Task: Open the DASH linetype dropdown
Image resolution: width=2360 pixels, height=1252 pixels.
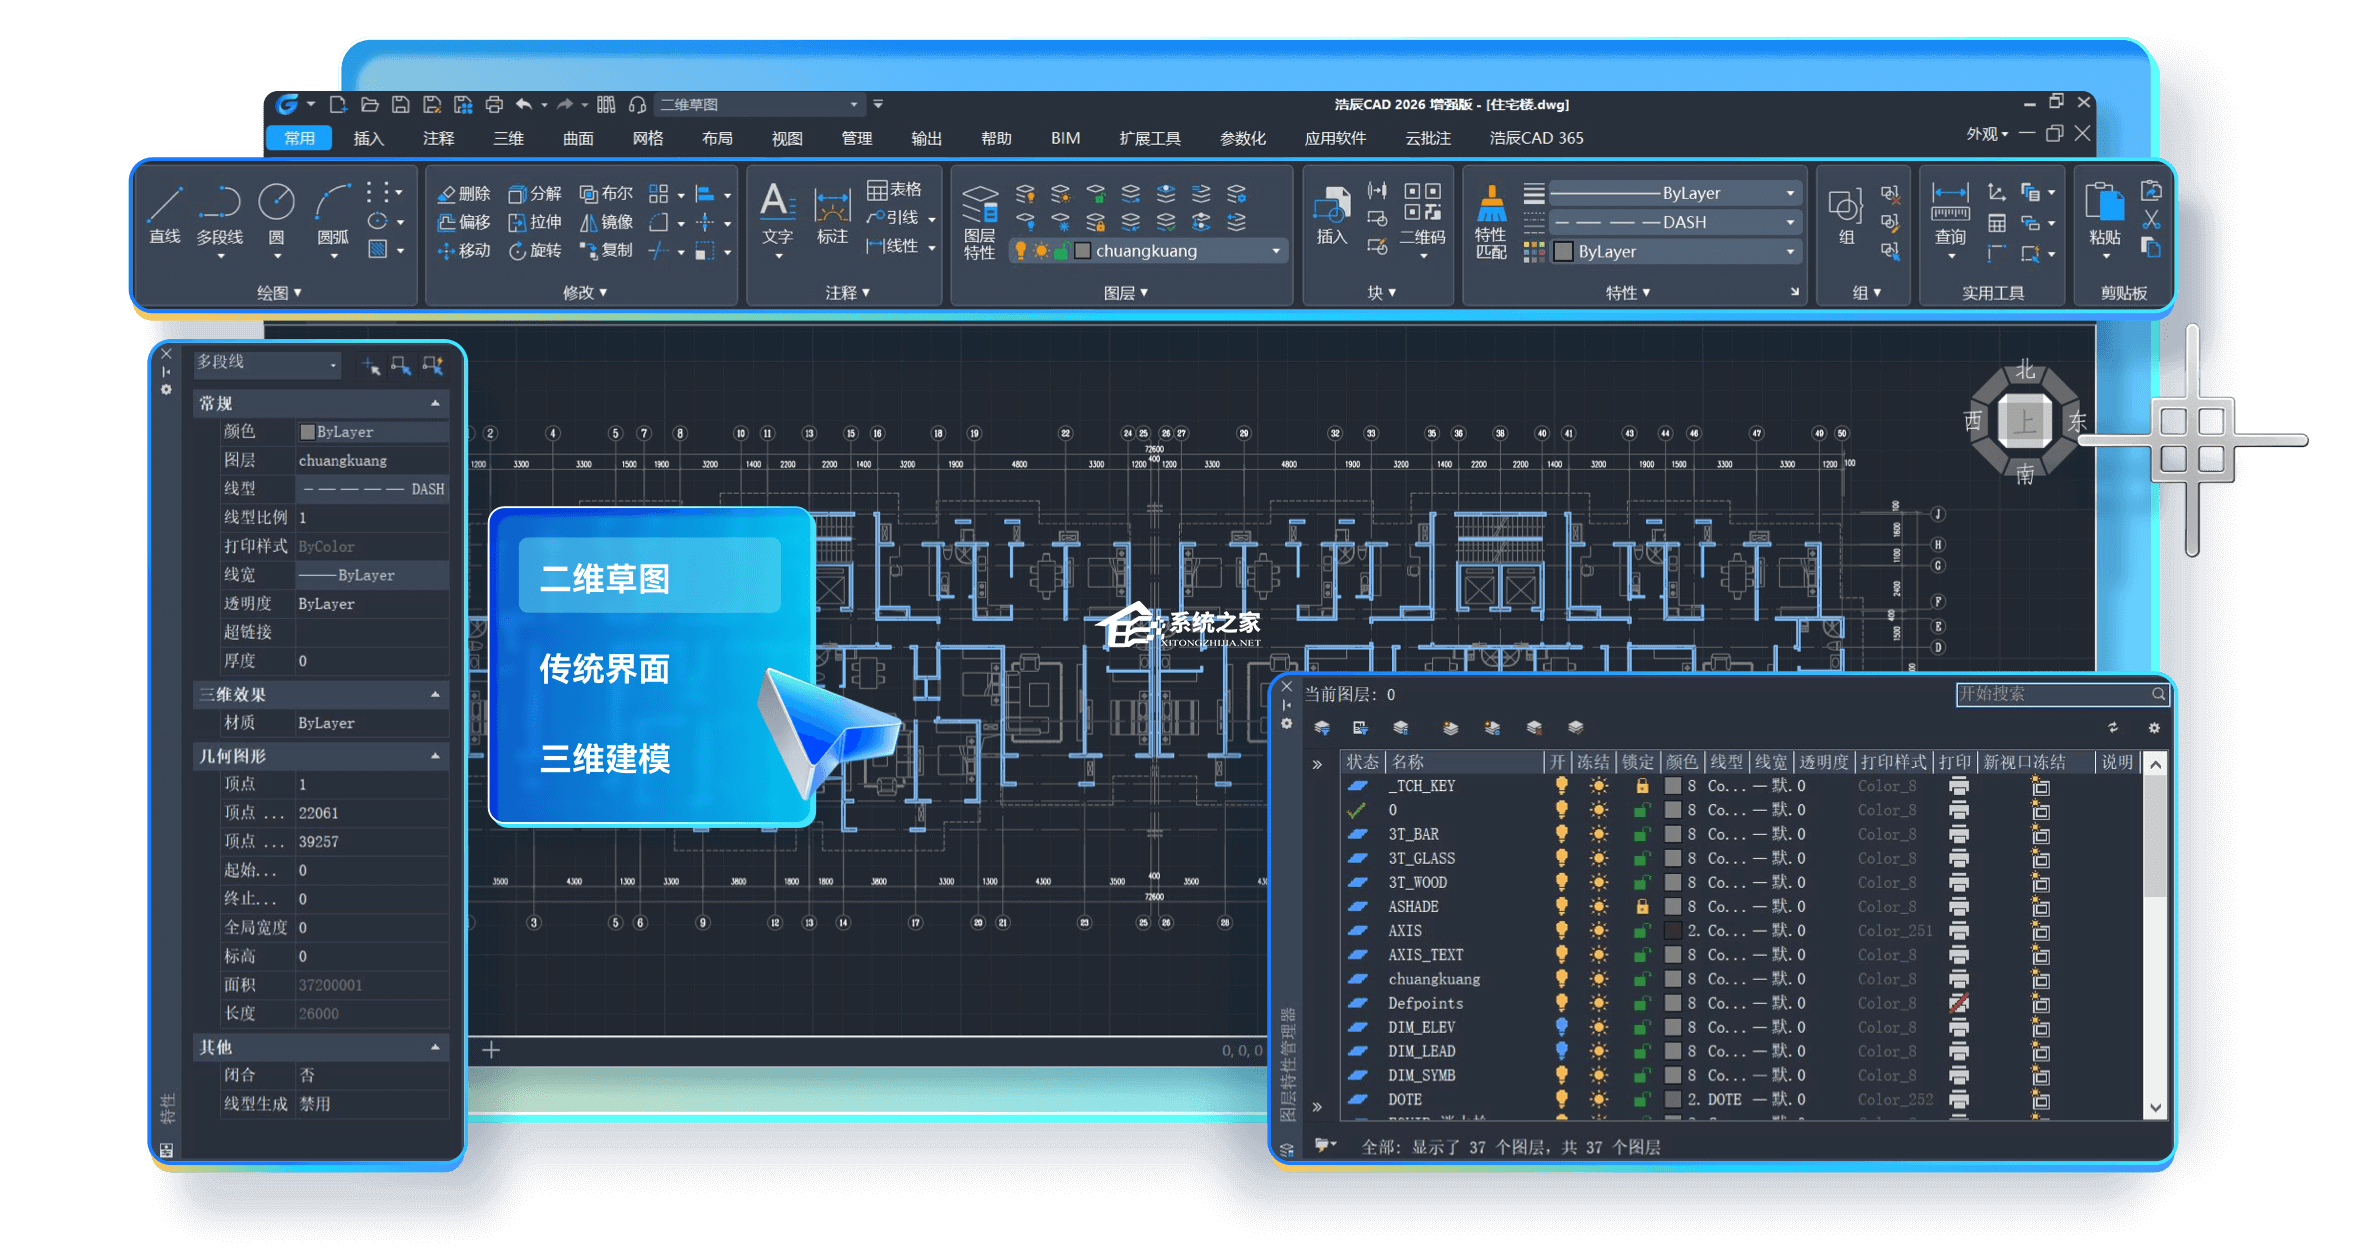Action: 1790,222
